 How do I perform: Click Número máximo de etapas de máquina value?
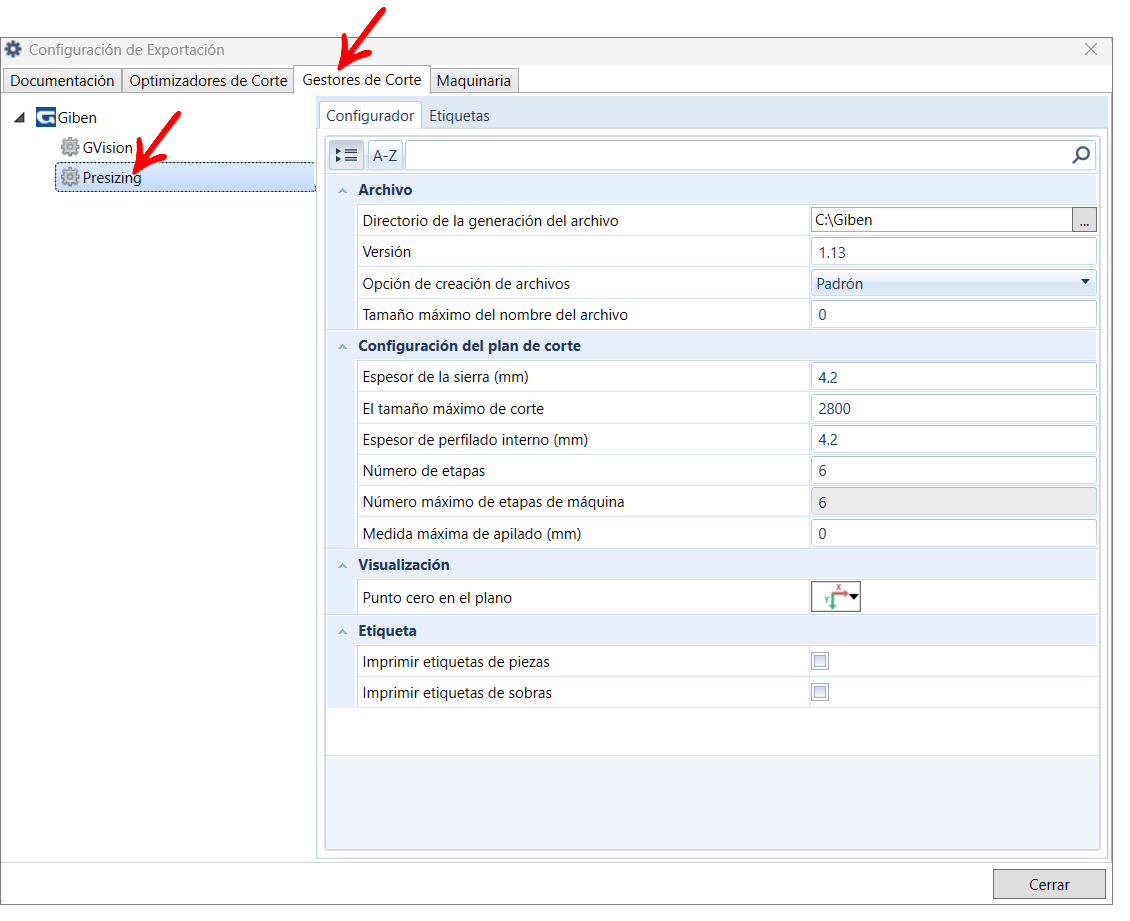coord(953,502)
